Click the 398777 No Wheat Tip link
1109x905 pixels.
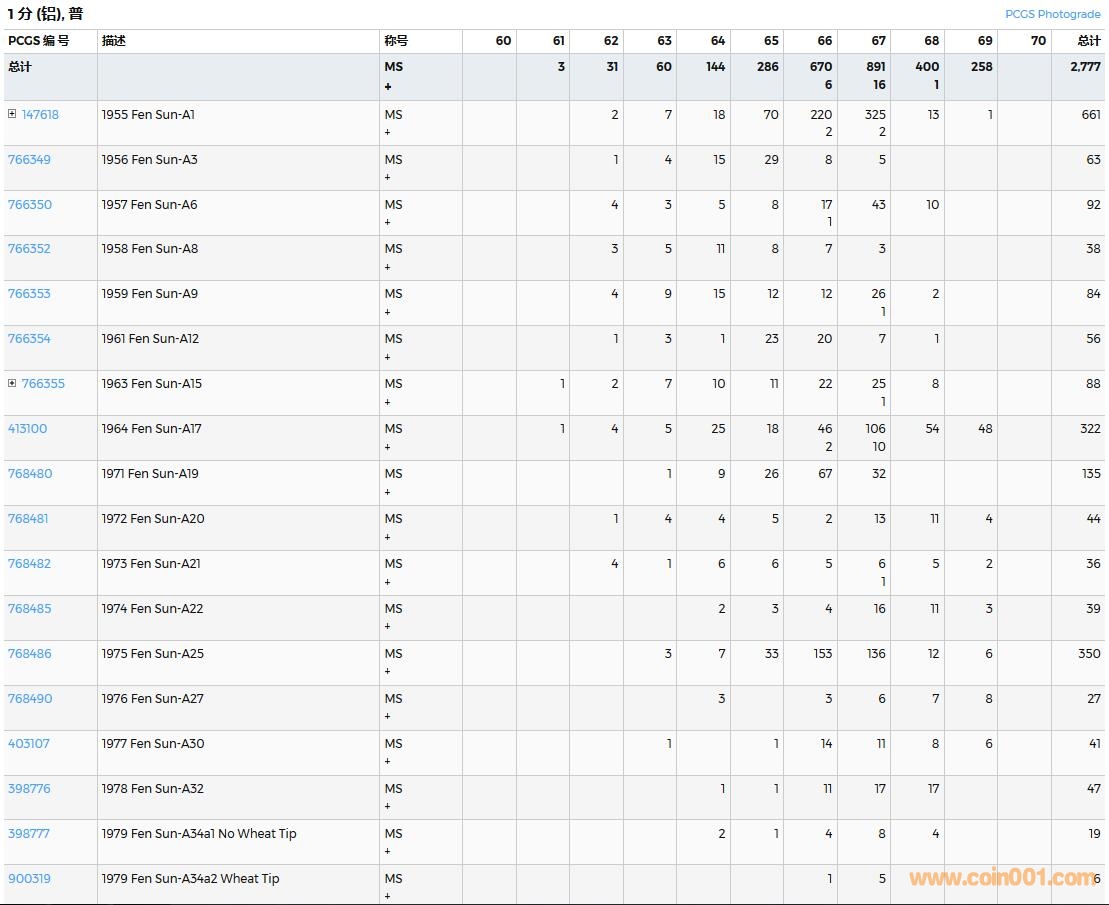28,834
